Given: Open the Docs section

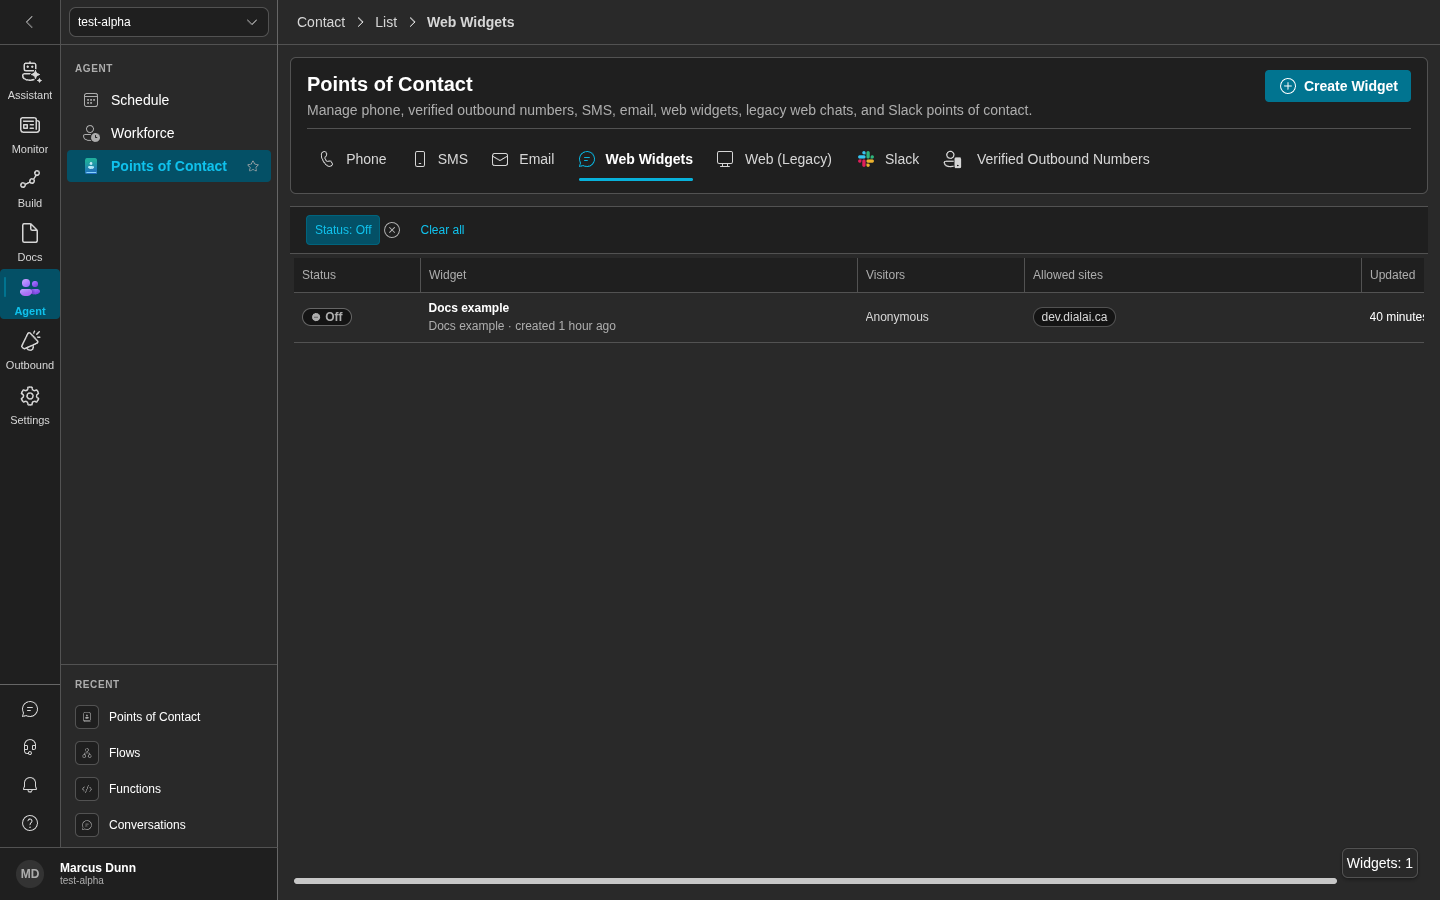Looking at the screenshot, I should tap(30, 243).
